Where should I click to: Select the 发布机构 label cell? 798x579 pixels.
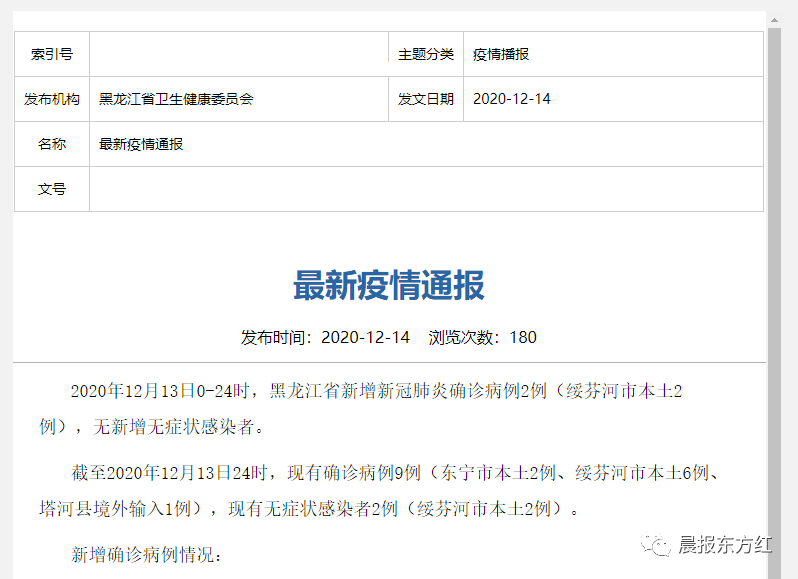click(x=52, y=99)
